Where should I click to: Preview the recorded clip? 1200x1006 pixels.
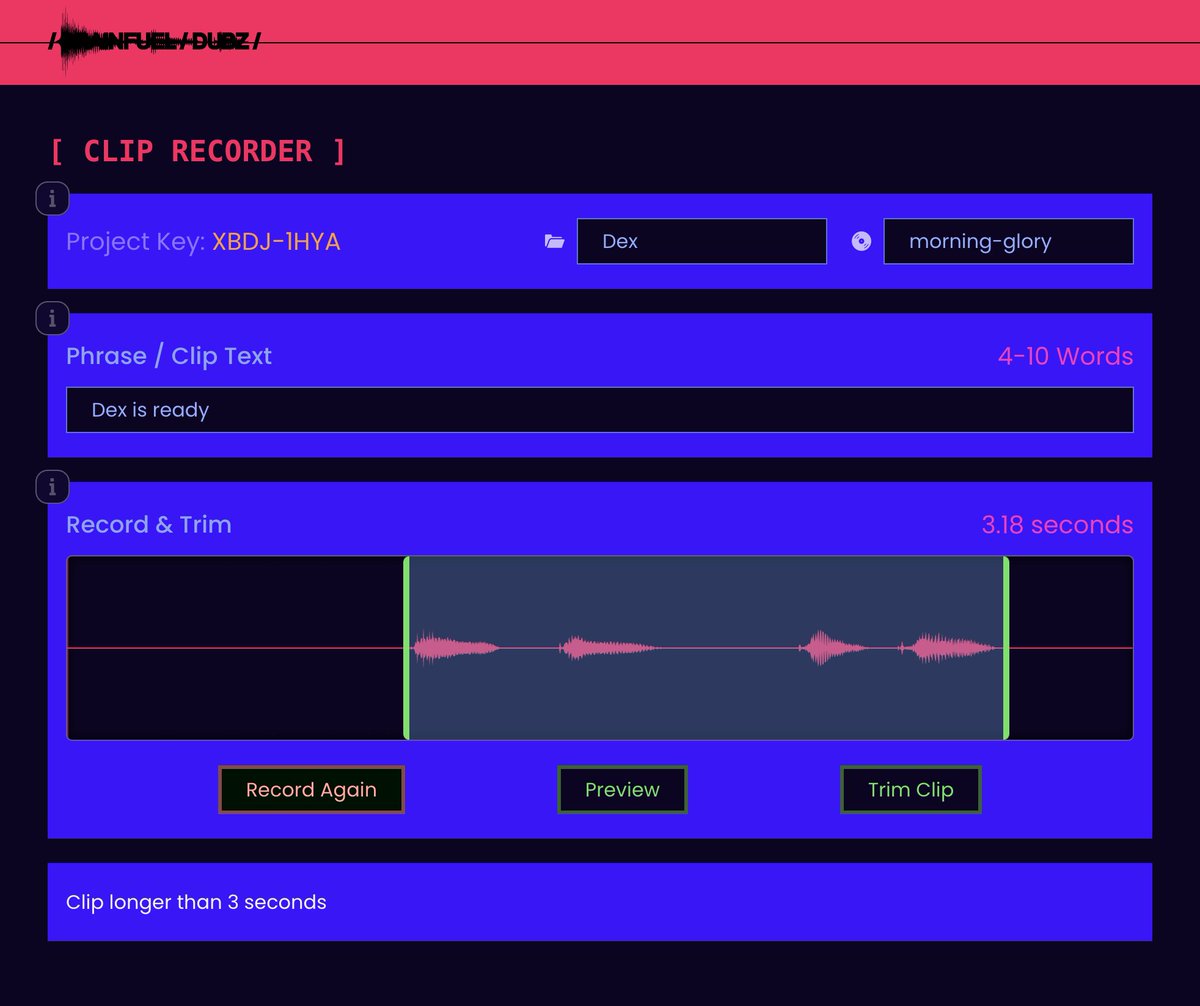coord(622,789)
